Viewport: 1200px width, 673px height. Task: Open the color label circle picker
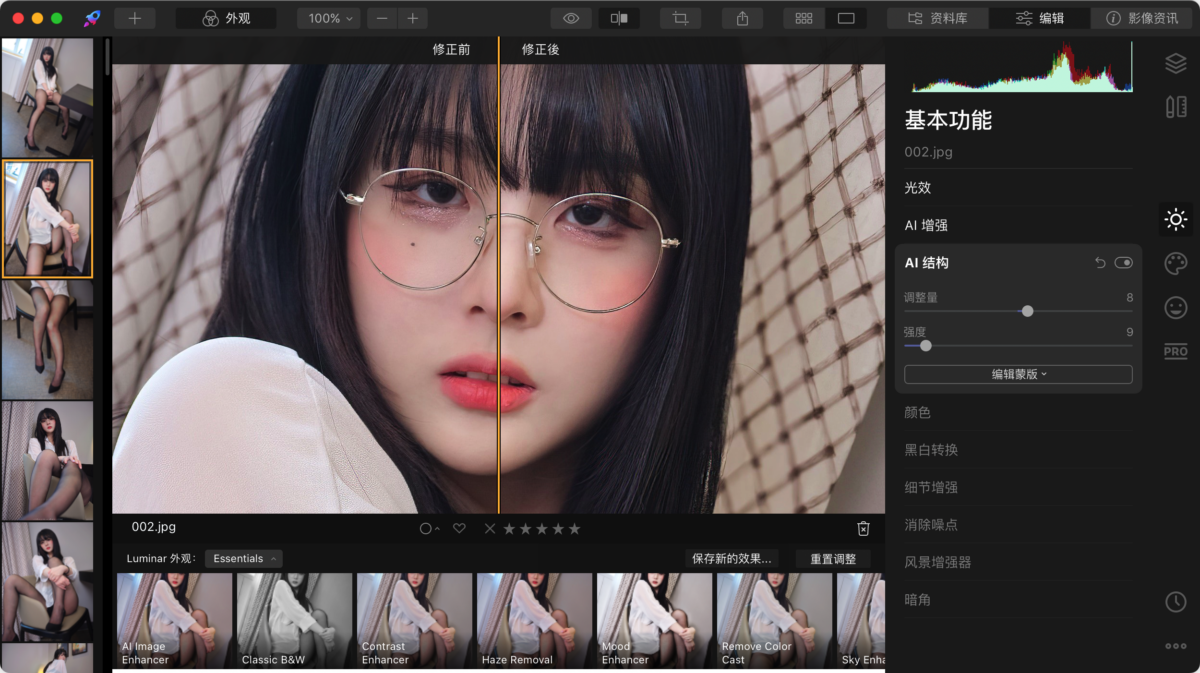pos(430,528)
